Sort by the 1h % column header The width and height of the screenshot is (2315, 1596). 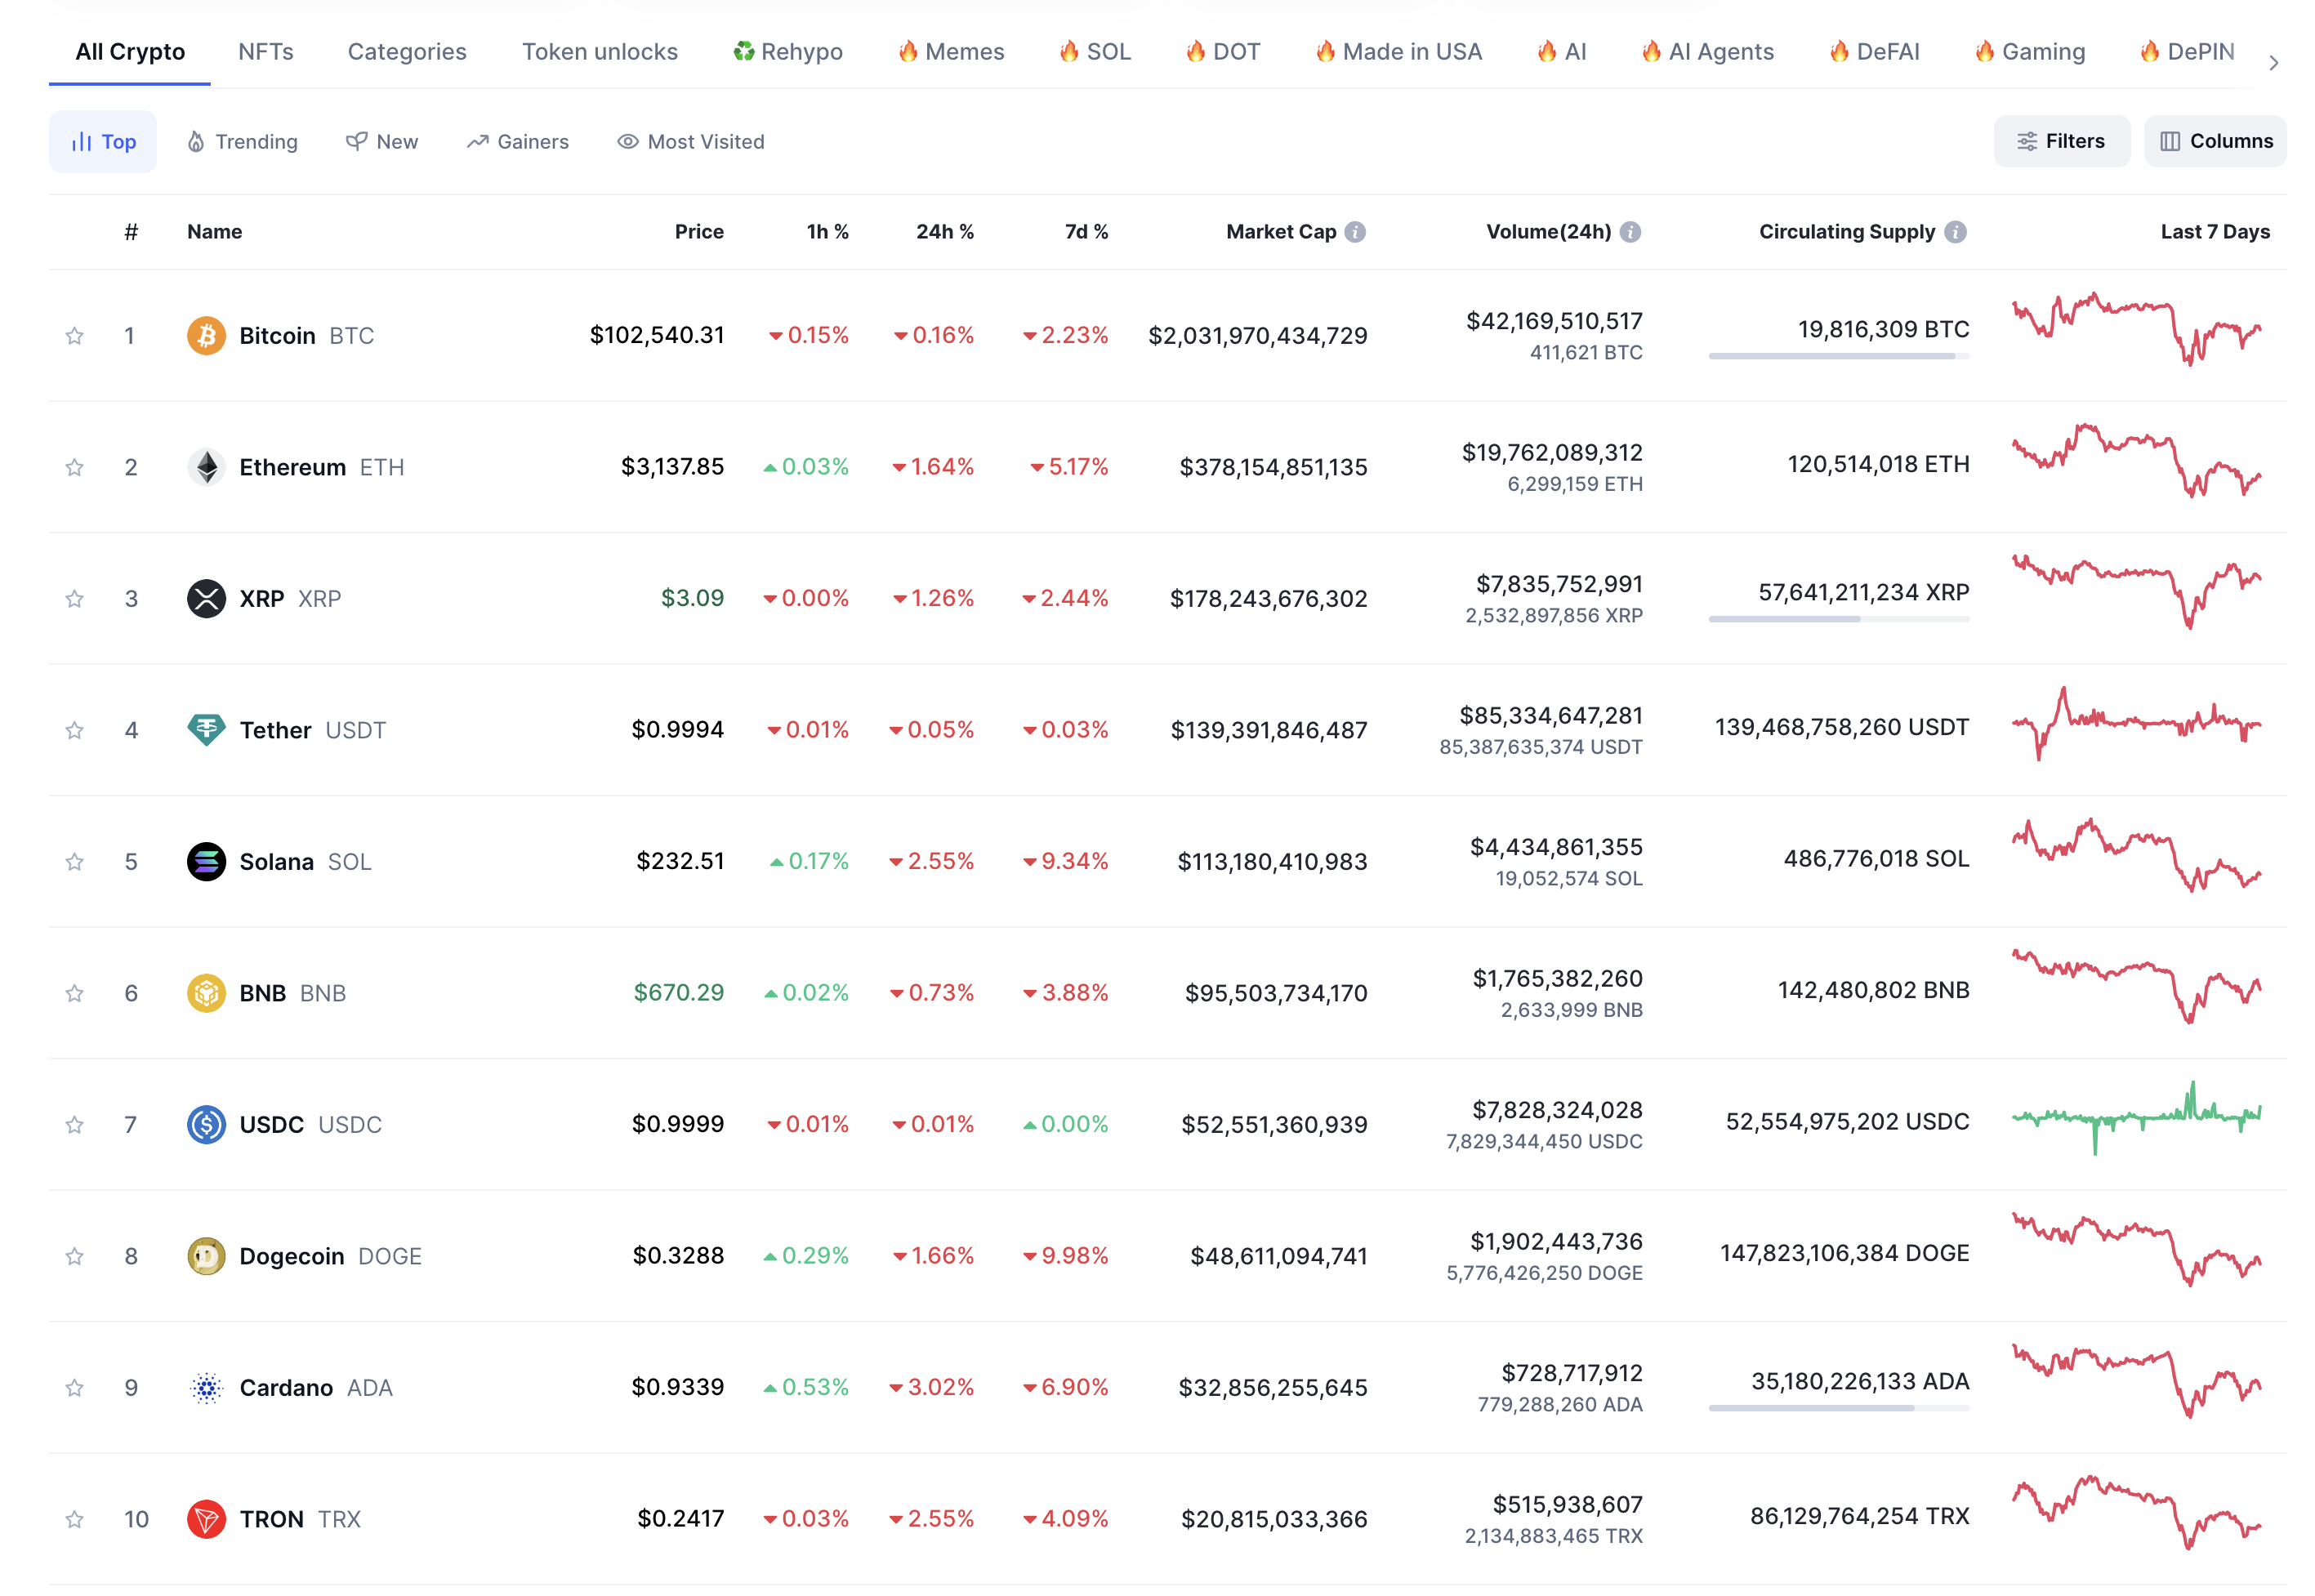(x=827, y=232)
